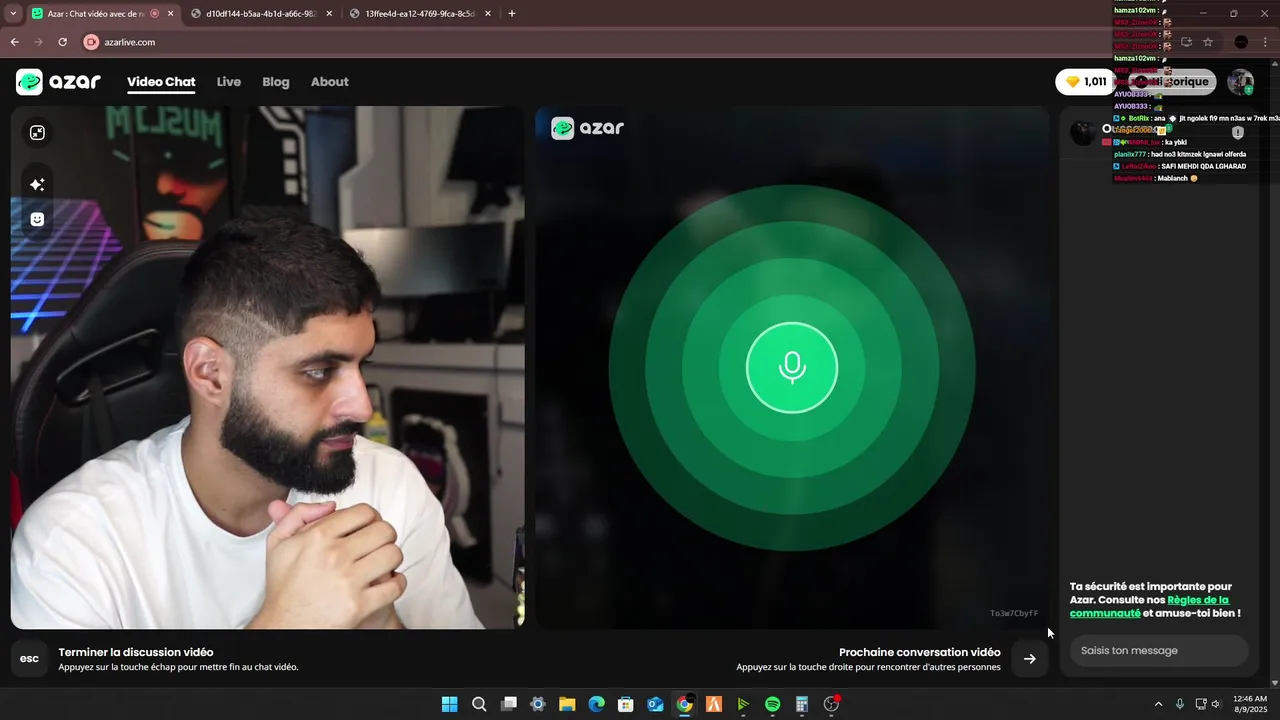The width and height of the screenshot is (1280, 720).
Task: Open Task View on the taskbar
Action: tap(509, 704)
